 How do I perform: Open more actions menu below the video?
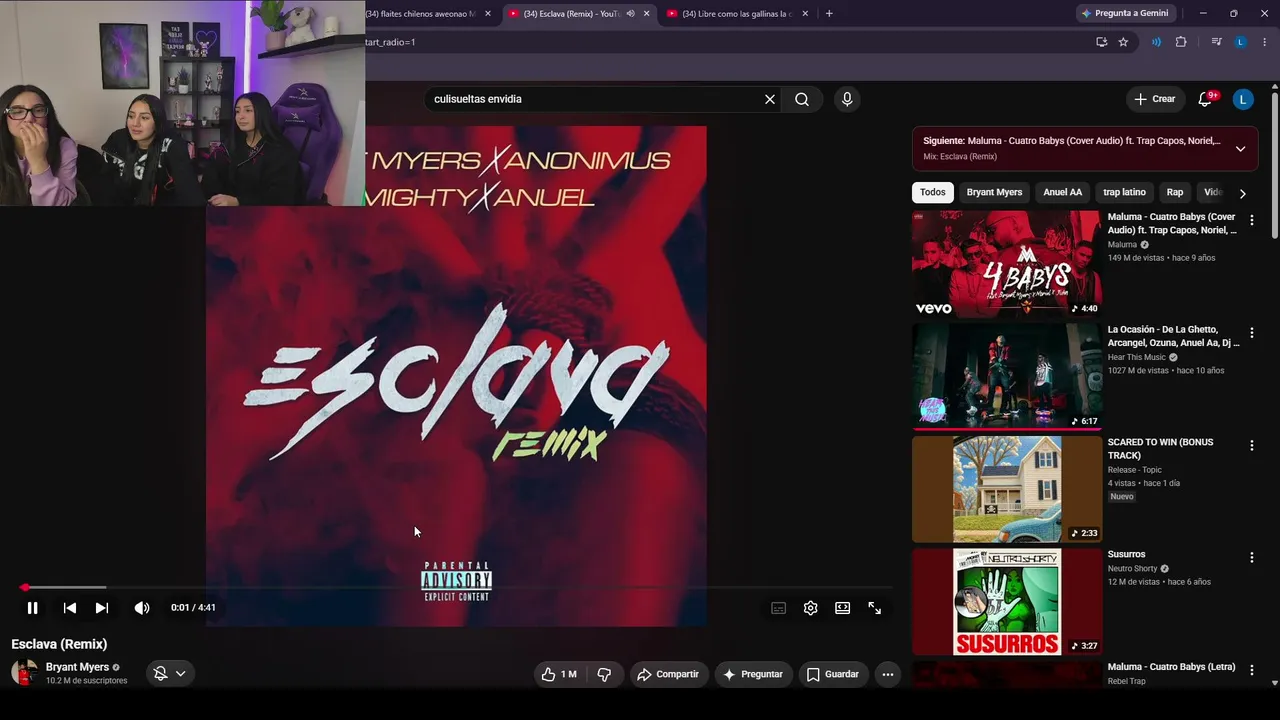(887, 674)
